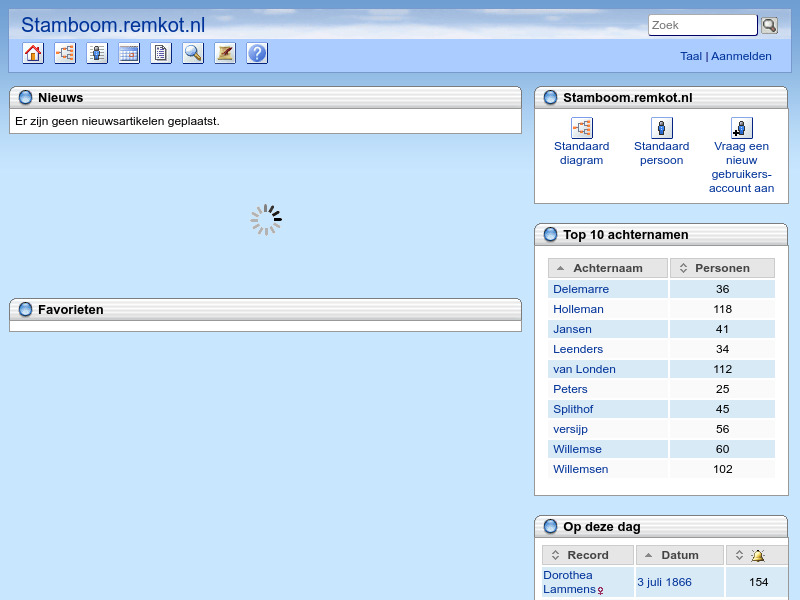This screenshot has width=800, height=600.
Task: Open the Taal menu
Action: (x=691, y=56)
